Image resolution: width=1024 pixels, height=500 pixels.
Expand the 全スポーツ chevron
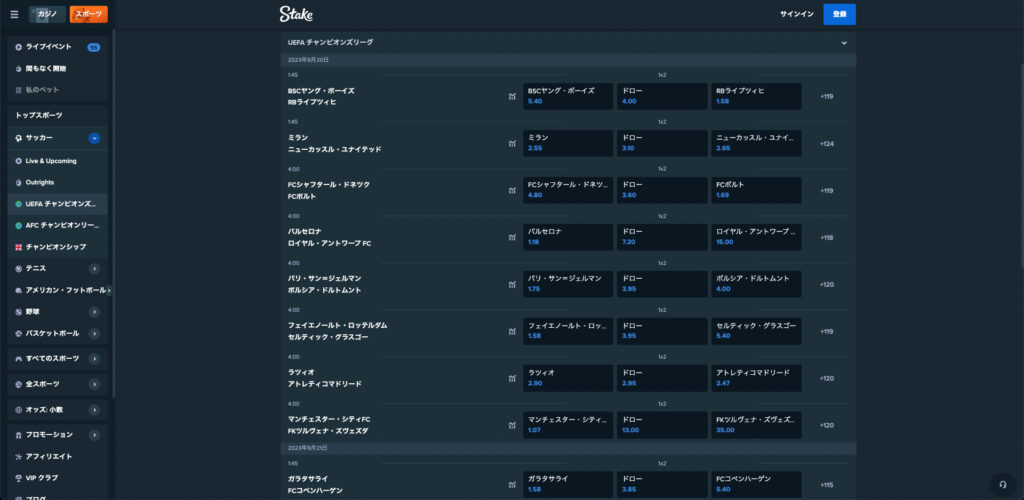[94, 384]
